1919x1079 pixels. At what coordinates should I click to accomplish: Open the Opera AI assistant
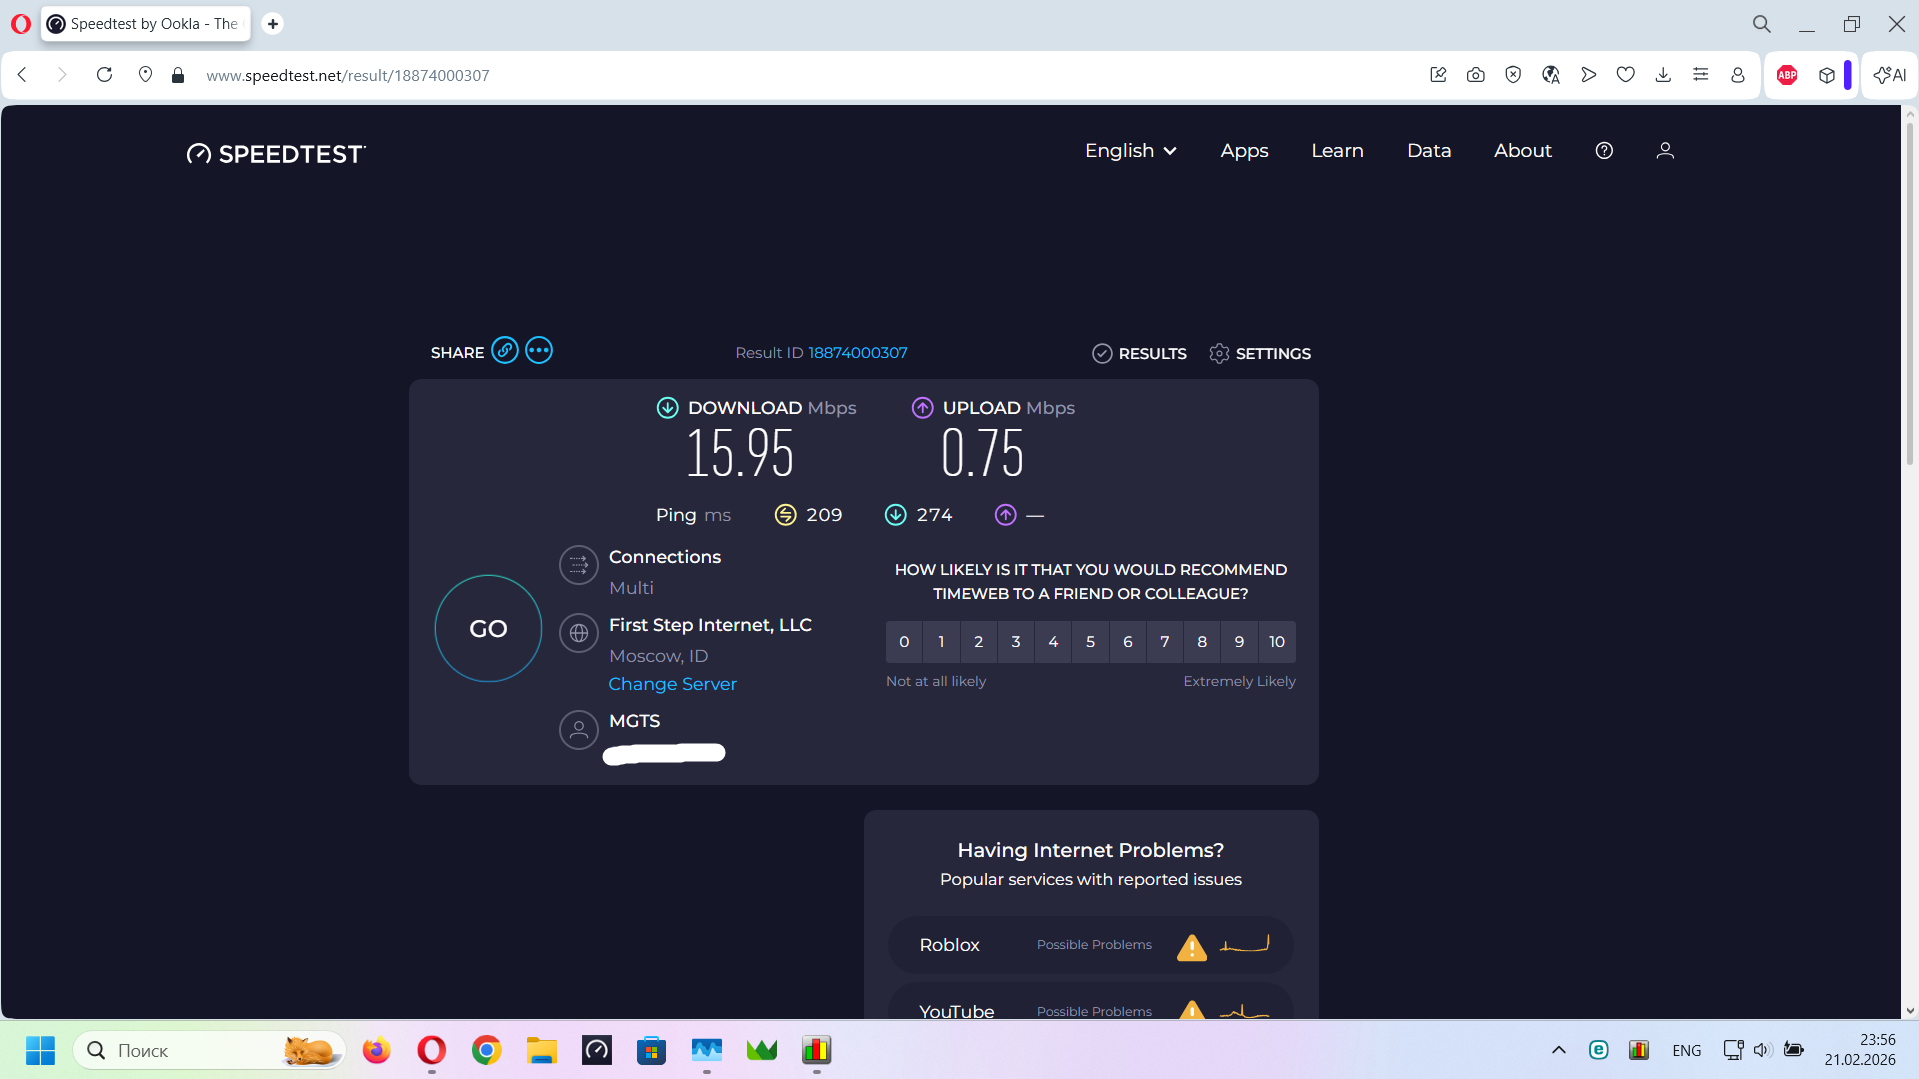point(1890,75)
